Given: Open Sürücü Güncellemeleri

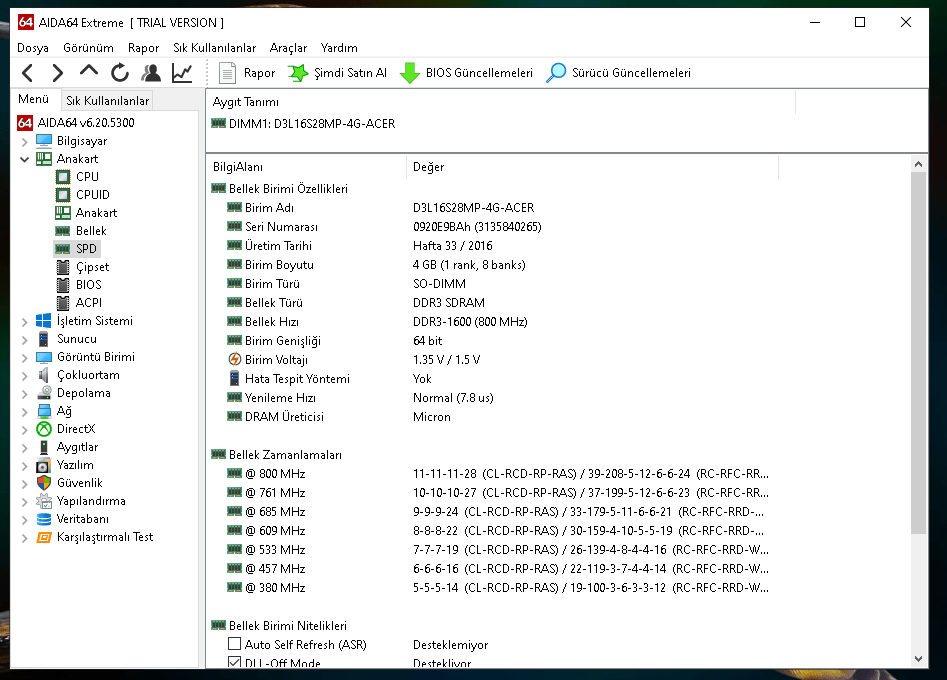Looking at the screenshot, I should tap(618, 73).
